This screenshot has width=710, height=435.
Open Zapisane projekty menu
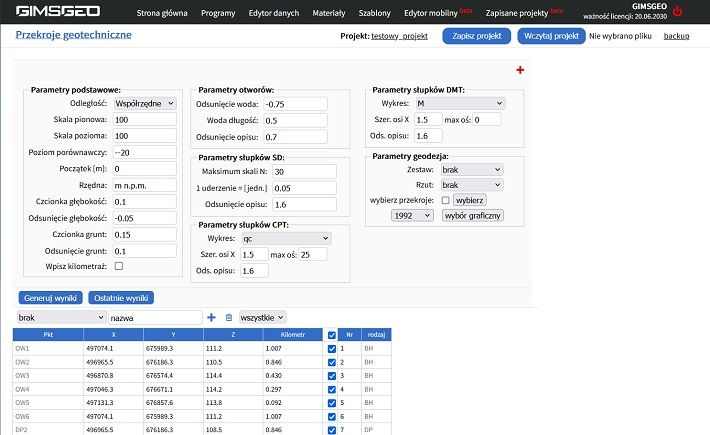(517, 13)
